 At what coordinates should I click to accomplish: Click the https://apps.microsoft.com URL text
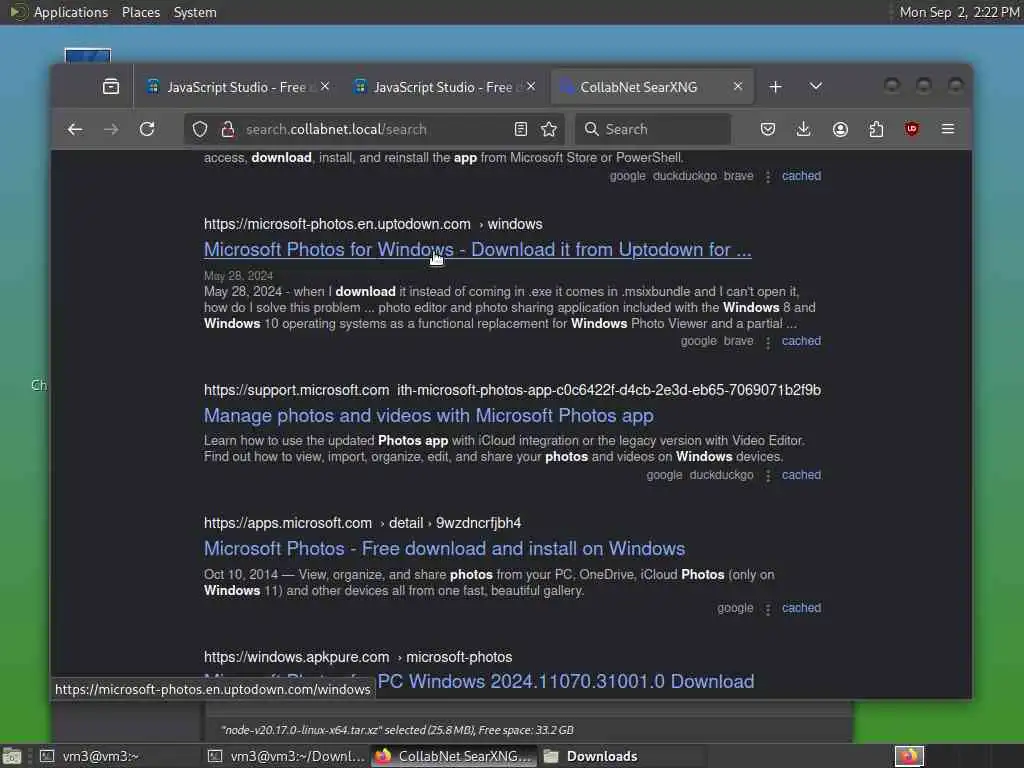click(x=288, y=523)
